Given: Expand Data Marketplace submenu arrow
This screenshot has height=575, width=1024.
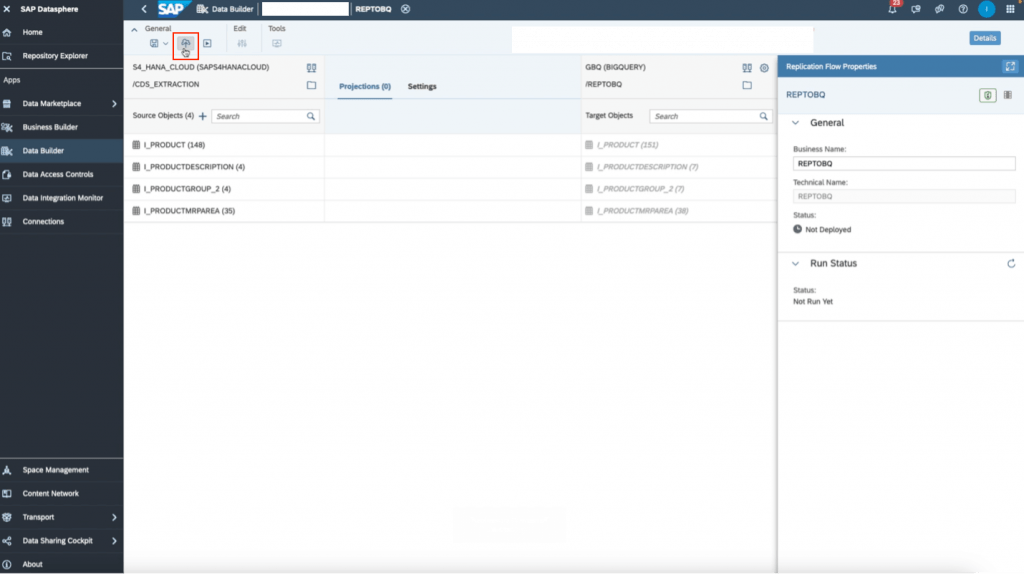Looking at the screenshot, I should click(114, 104).
